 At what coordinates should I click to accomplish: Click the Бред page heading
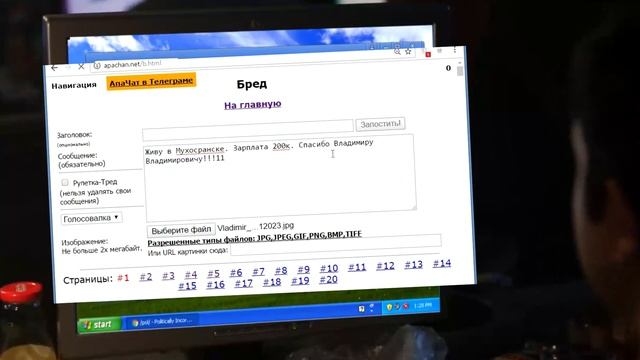252,84
